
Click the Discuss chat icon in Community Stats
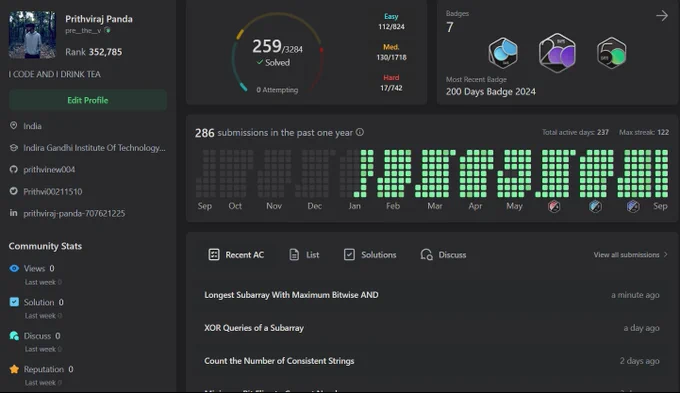14,336
